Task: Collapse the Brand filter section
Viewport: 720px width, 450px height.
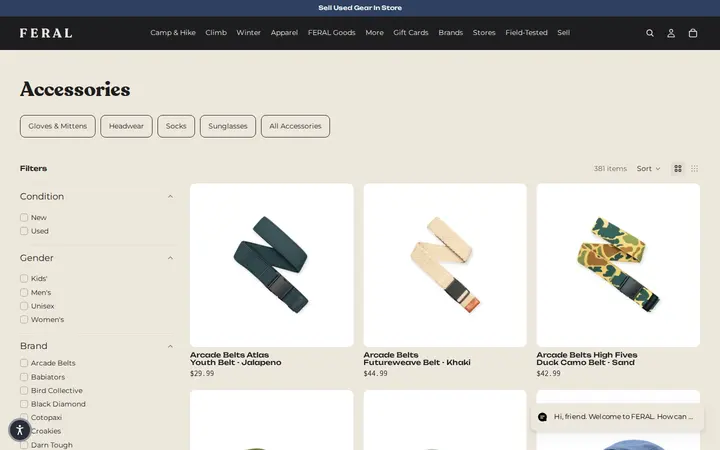Action: (x=170, y=346)
